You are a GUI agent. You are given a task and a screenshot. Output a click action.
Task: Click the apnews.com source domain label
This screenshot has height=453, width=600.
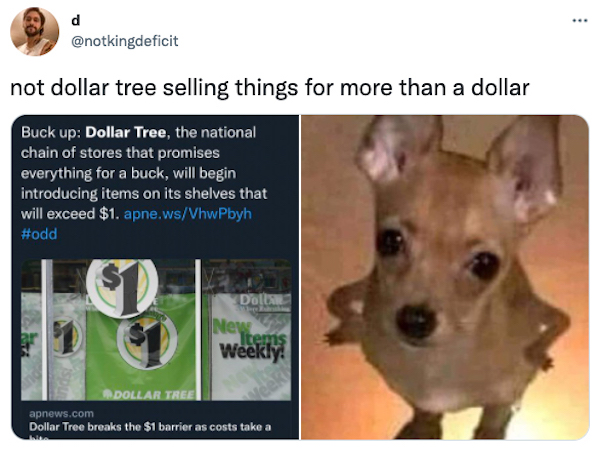click(x=61, y=414)
